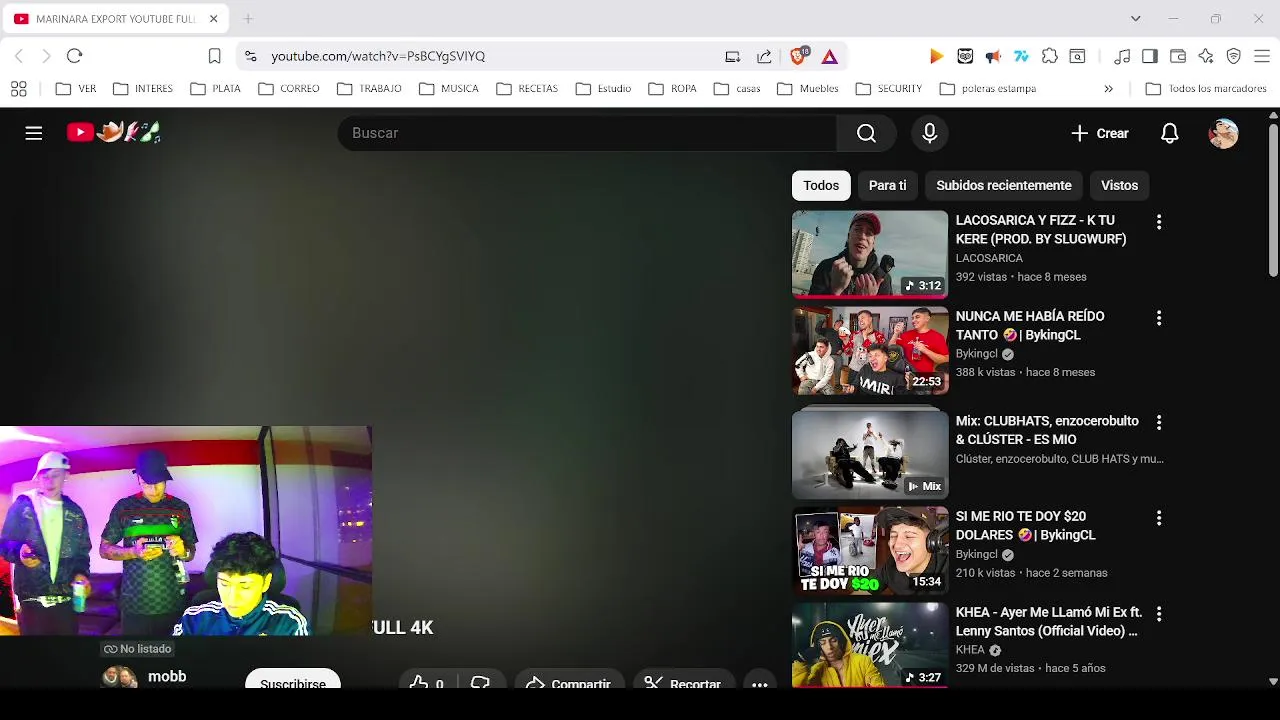Viewport: 1280px width, 720px height.
Task: Reload the page
Action: click(x=74, y=56)
